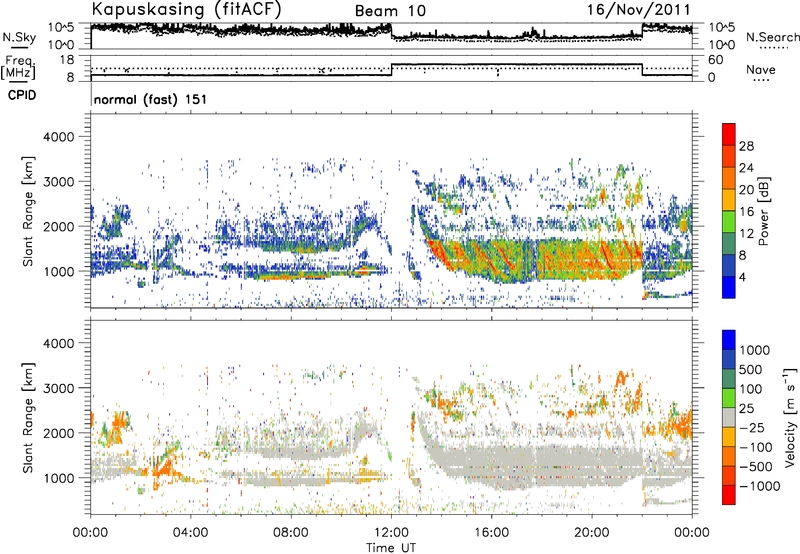Click the "N.Search" legend label
This screenshot has height=554, width=800.
(x=772, y=37)
